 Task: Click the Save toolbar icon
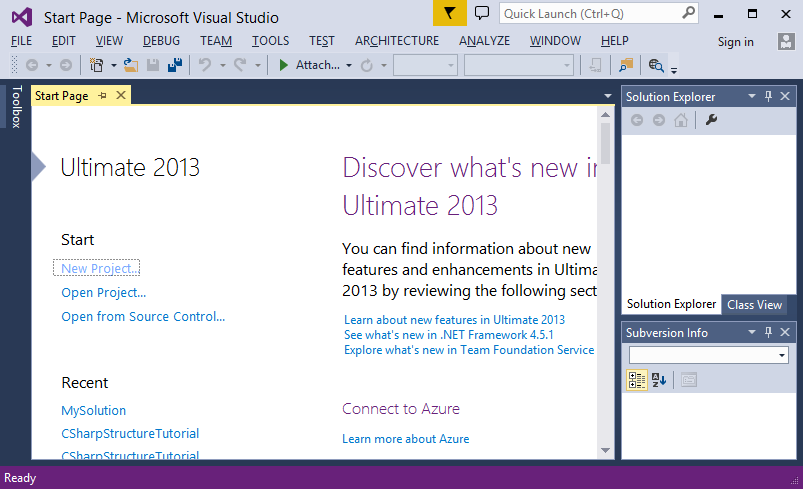point(153,65)
